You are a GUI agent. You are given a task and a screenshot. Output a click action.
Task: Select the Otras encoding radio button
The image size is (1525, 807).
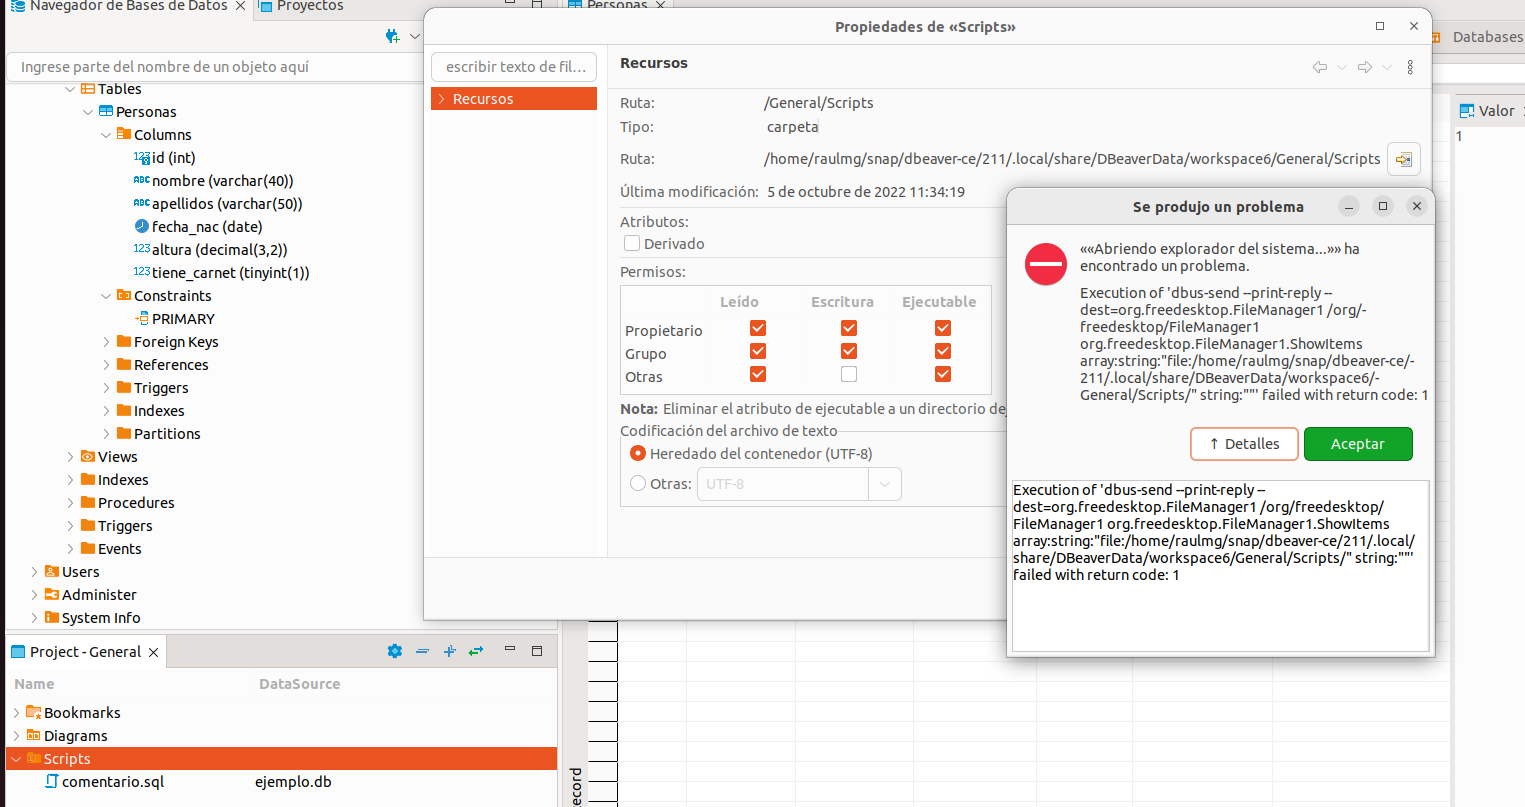637,482
